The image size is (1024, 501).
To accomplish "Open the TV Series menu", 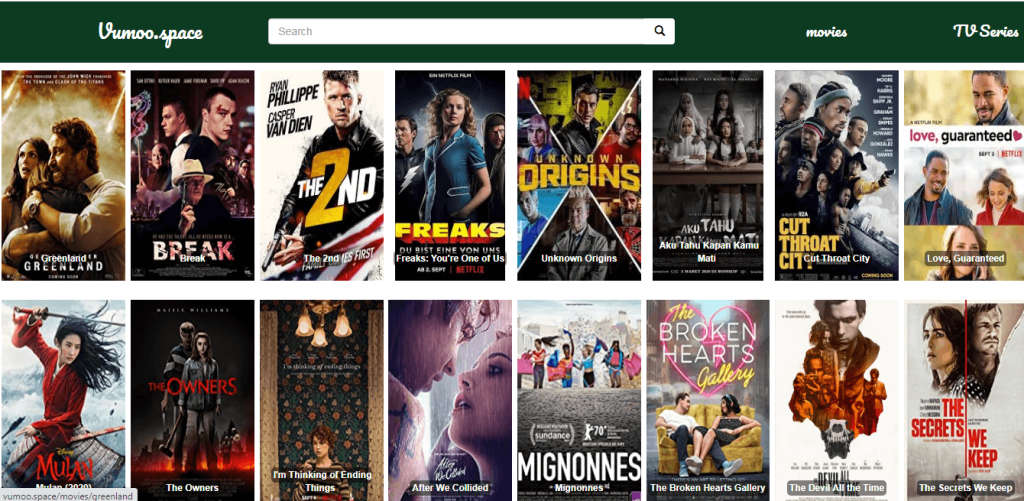I will coord(985,31).
